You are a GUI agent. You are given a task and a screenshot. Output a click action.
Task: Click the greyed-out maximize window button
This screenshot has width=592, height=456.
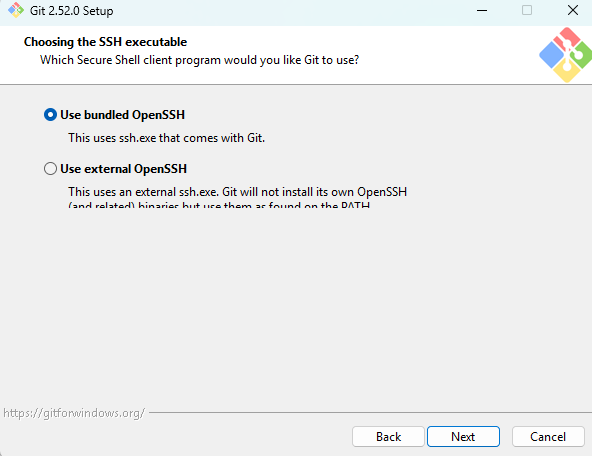(x=527, y=10)
